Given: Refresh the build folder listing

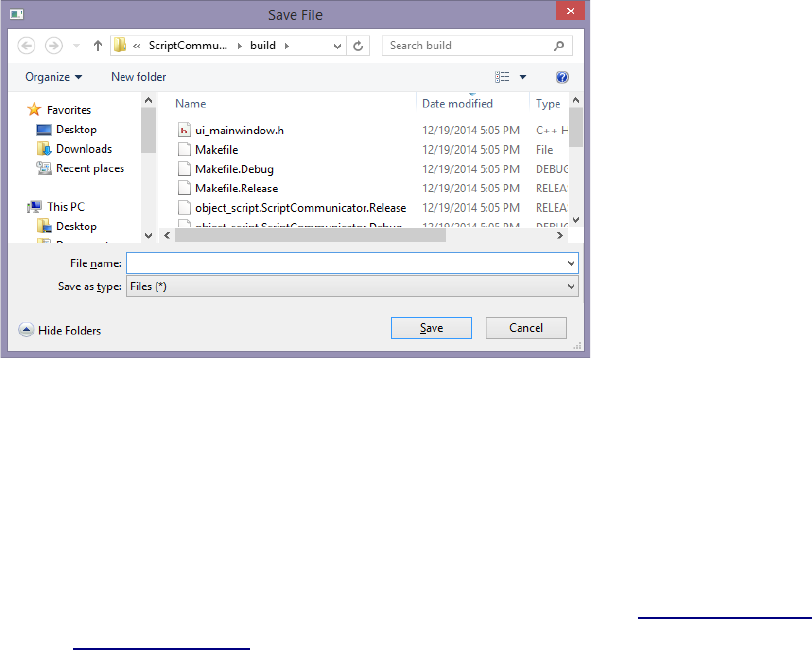Looking at the screenshot, I should 358,46.
